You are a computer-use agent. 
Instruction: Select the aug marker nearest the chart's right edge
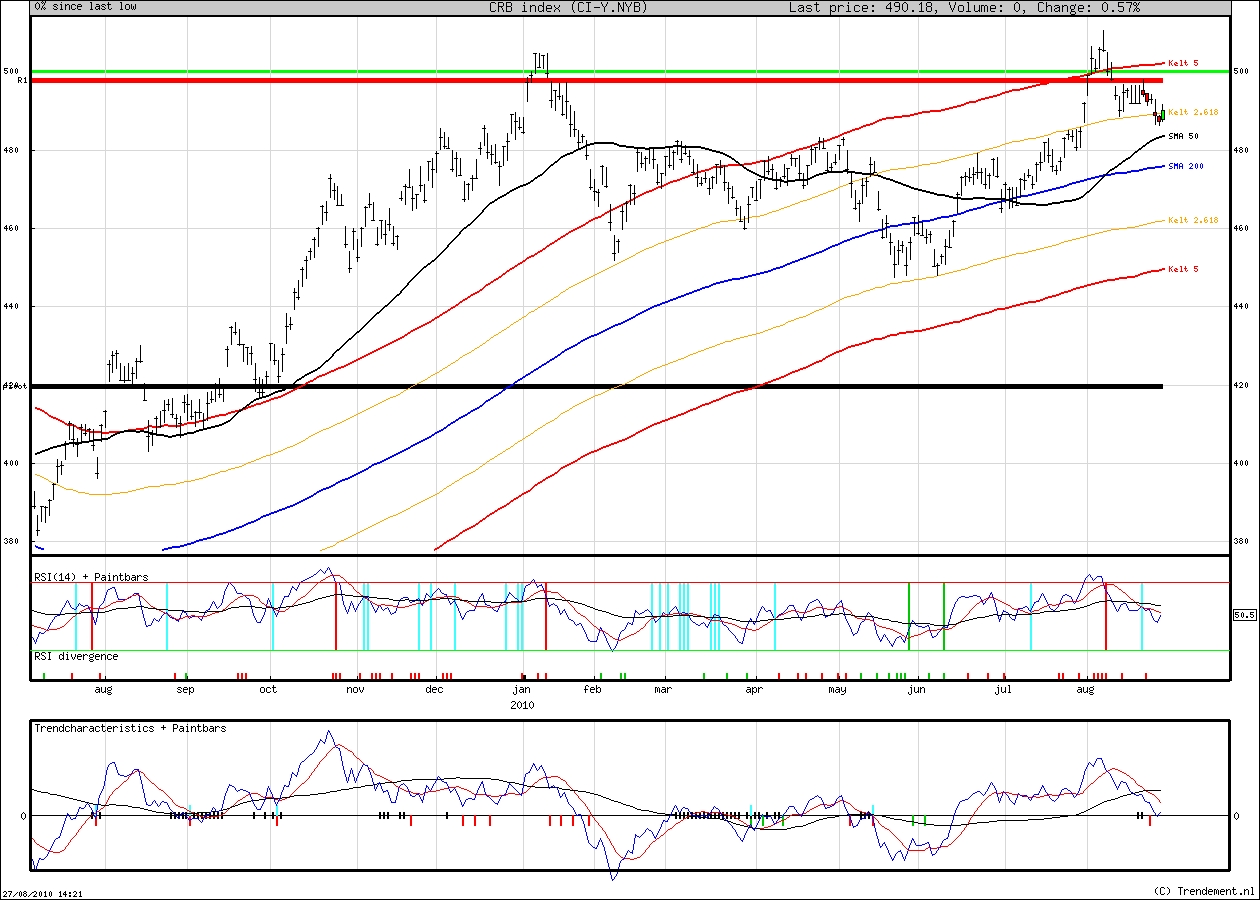click(1084, 690)
